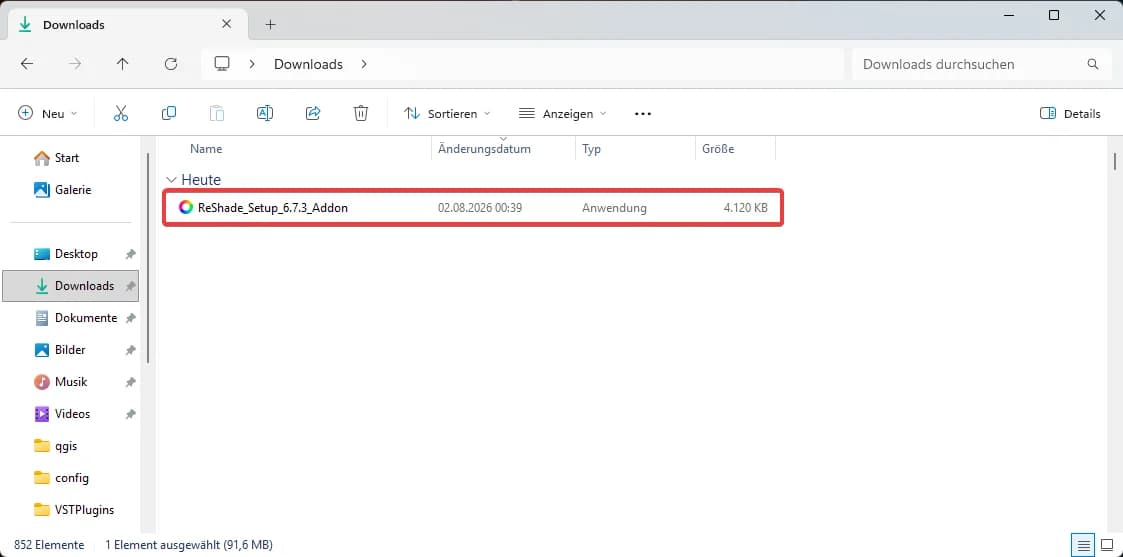Open Videos in the sidebar
This screenshot has height=557, width=1123.
(x=62, y=414)
